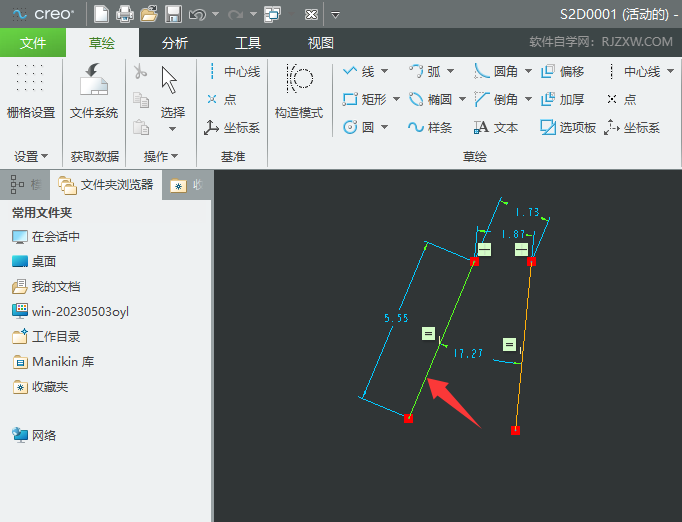Click the Print icon in the top toolbar
Screen dimensions: 682x522
pyautogui.click(x=125, y=14)
